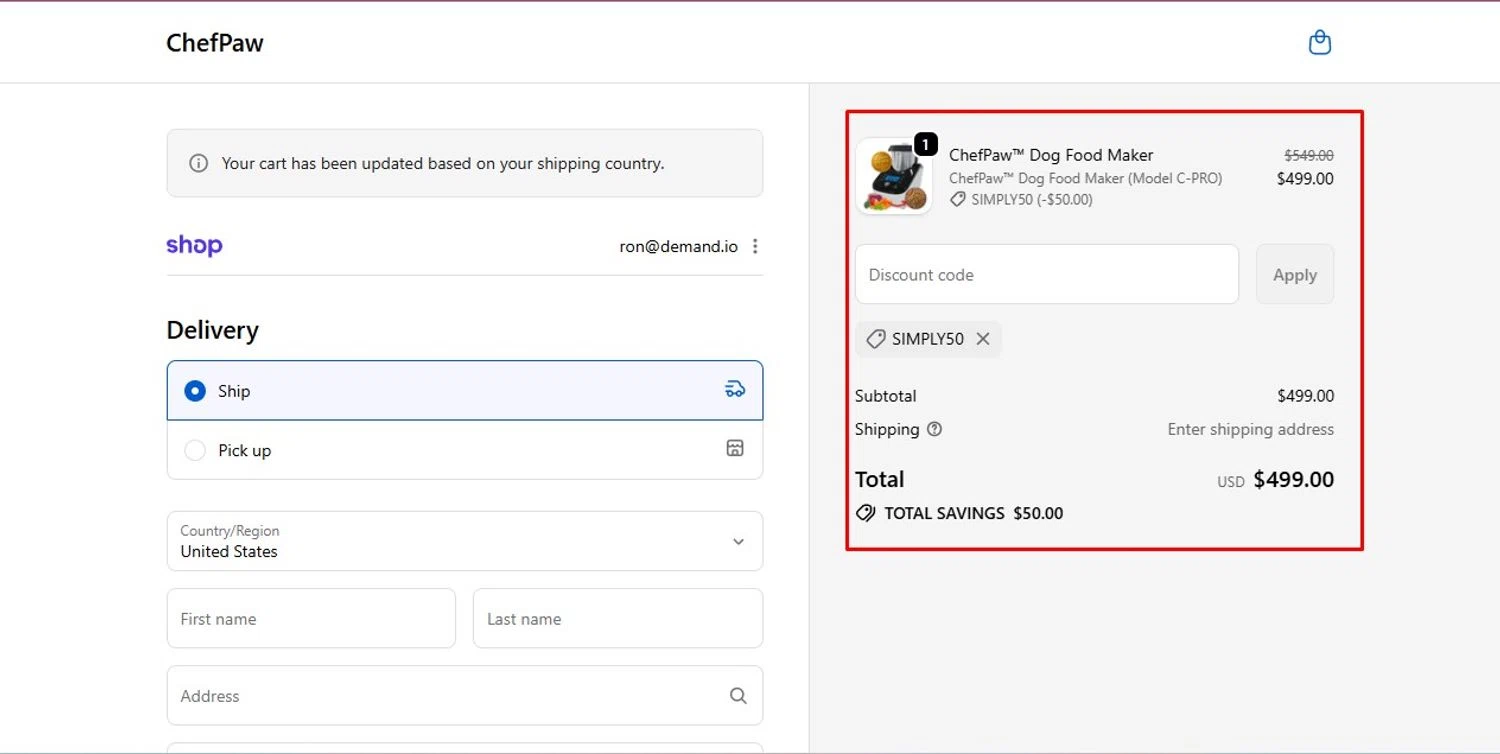Click the Discount code input field

click(1047, 274)
